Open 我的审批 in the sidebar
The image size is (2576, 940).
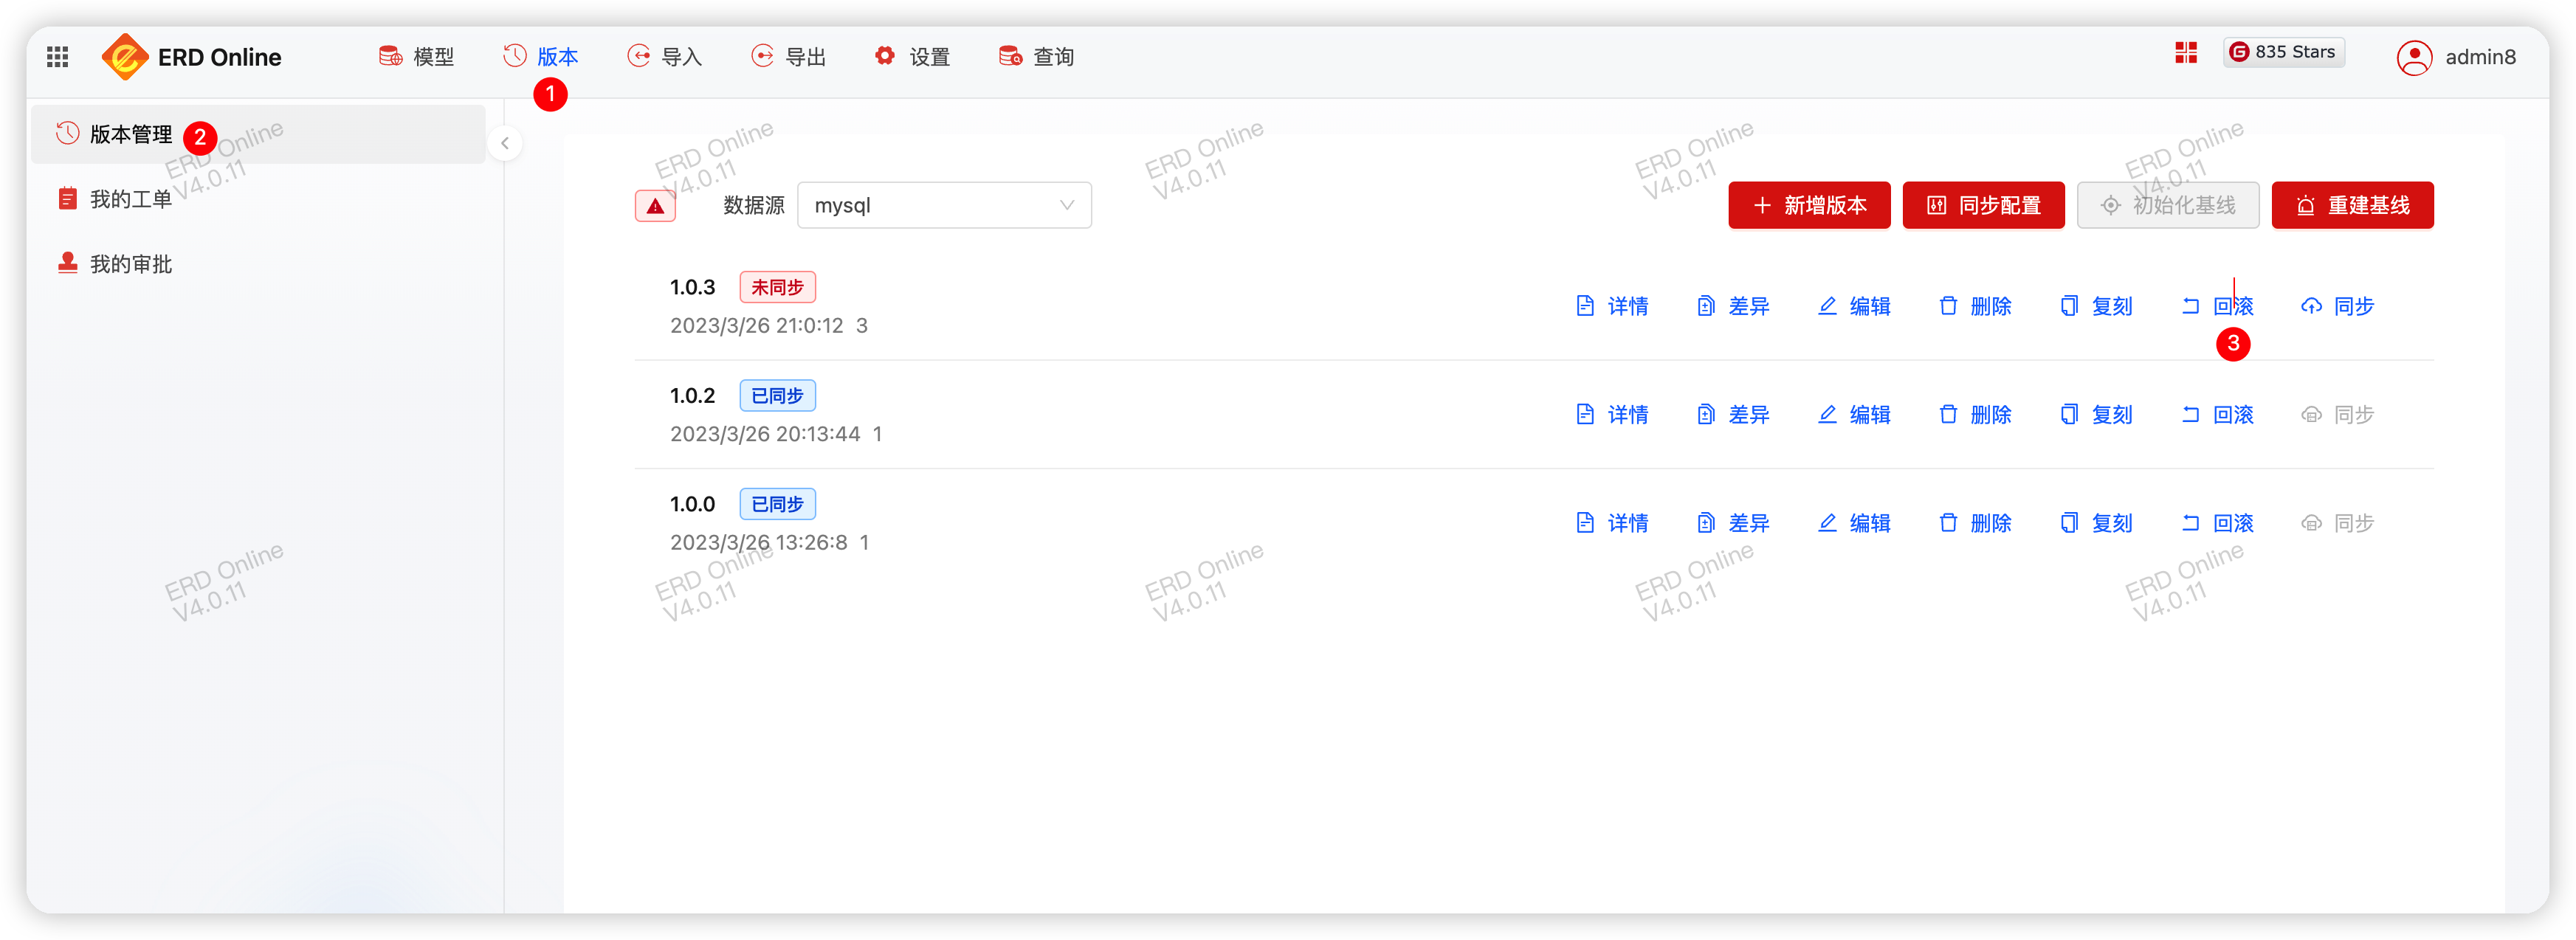tap(259, 264)
